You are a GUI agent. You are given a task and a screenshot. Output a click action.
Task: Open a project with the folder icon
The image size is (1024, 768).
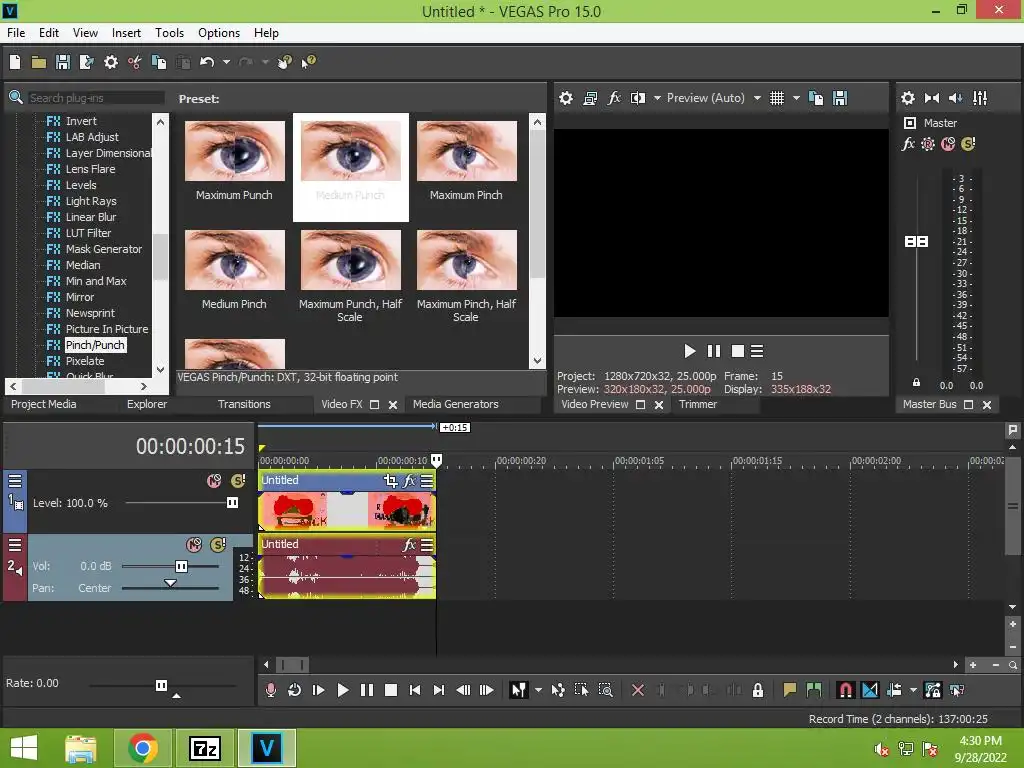pos(39,62)
